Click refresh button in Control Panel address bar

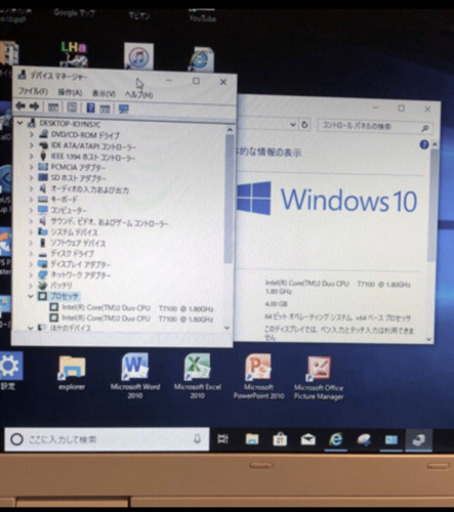(304, 125)
